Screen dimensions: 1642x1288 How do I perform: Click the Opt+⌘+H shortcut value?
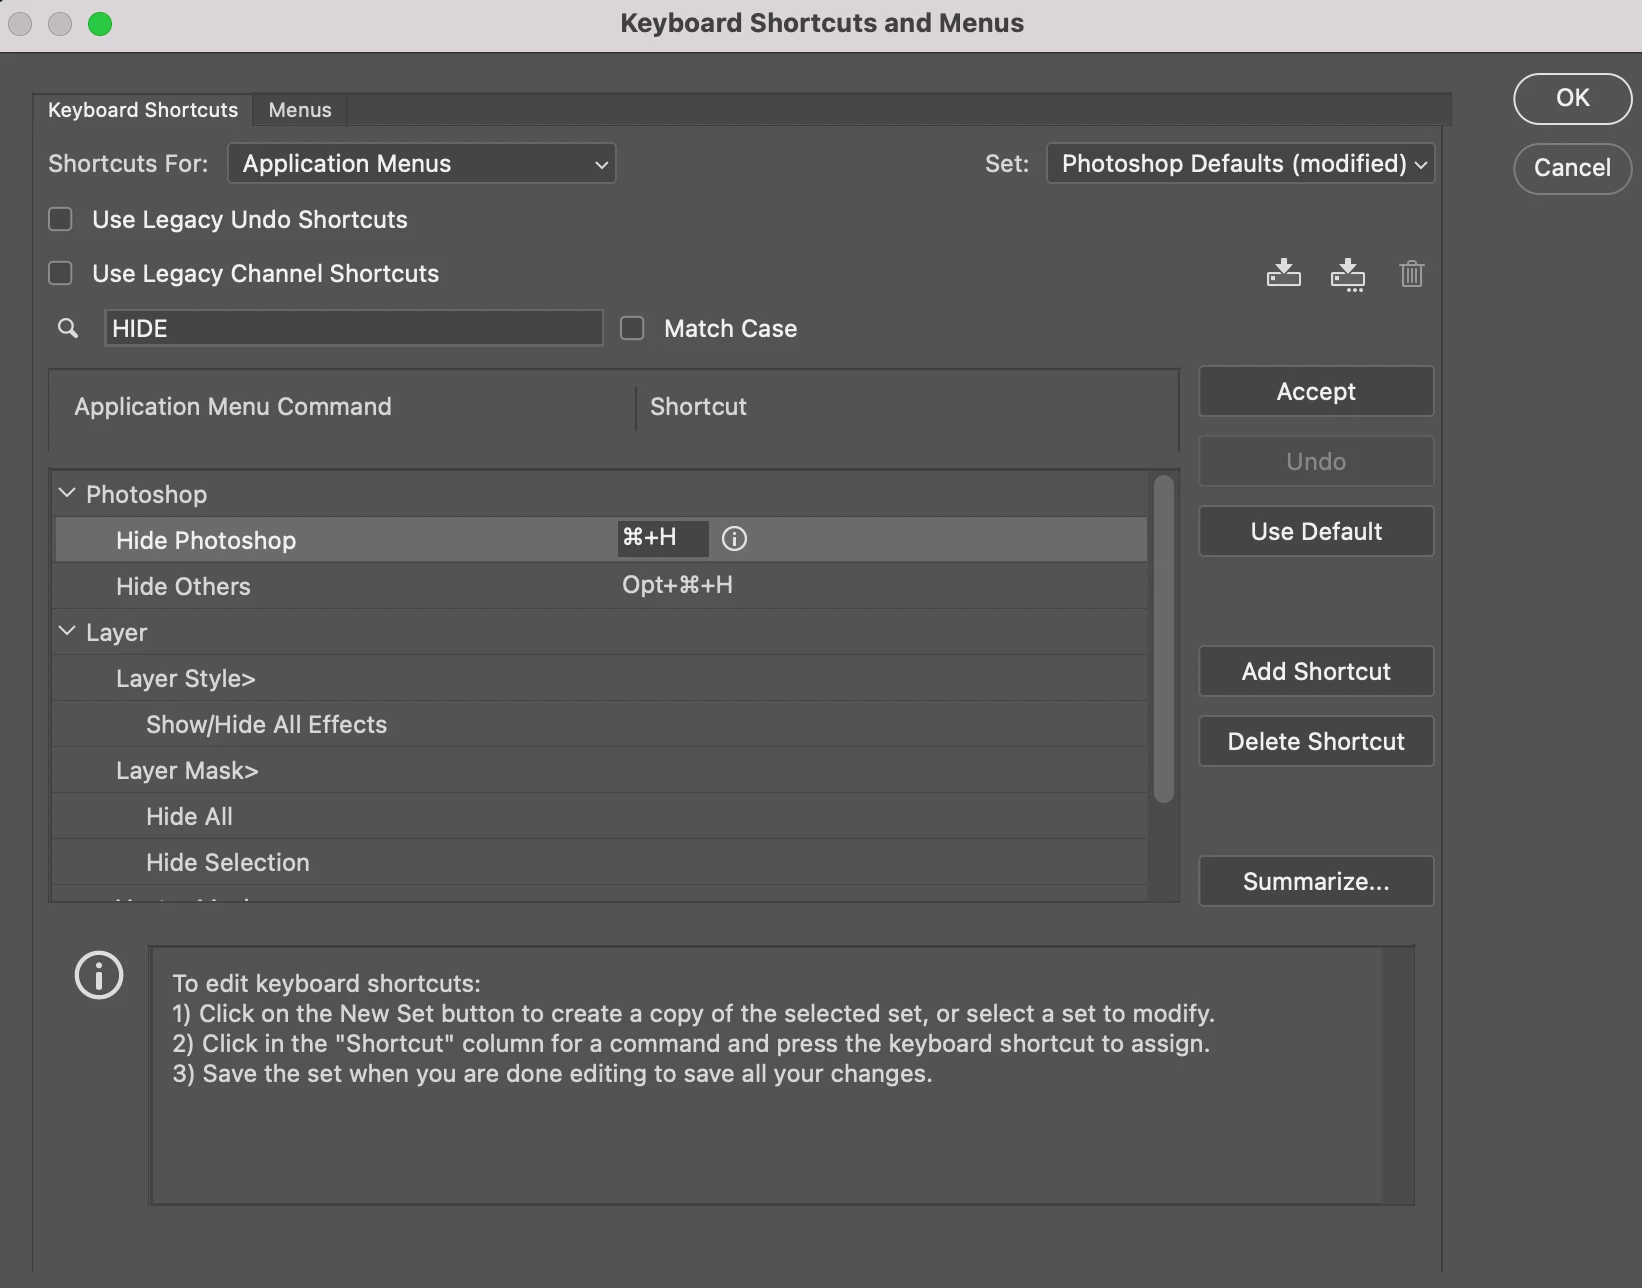click(677, 585)
